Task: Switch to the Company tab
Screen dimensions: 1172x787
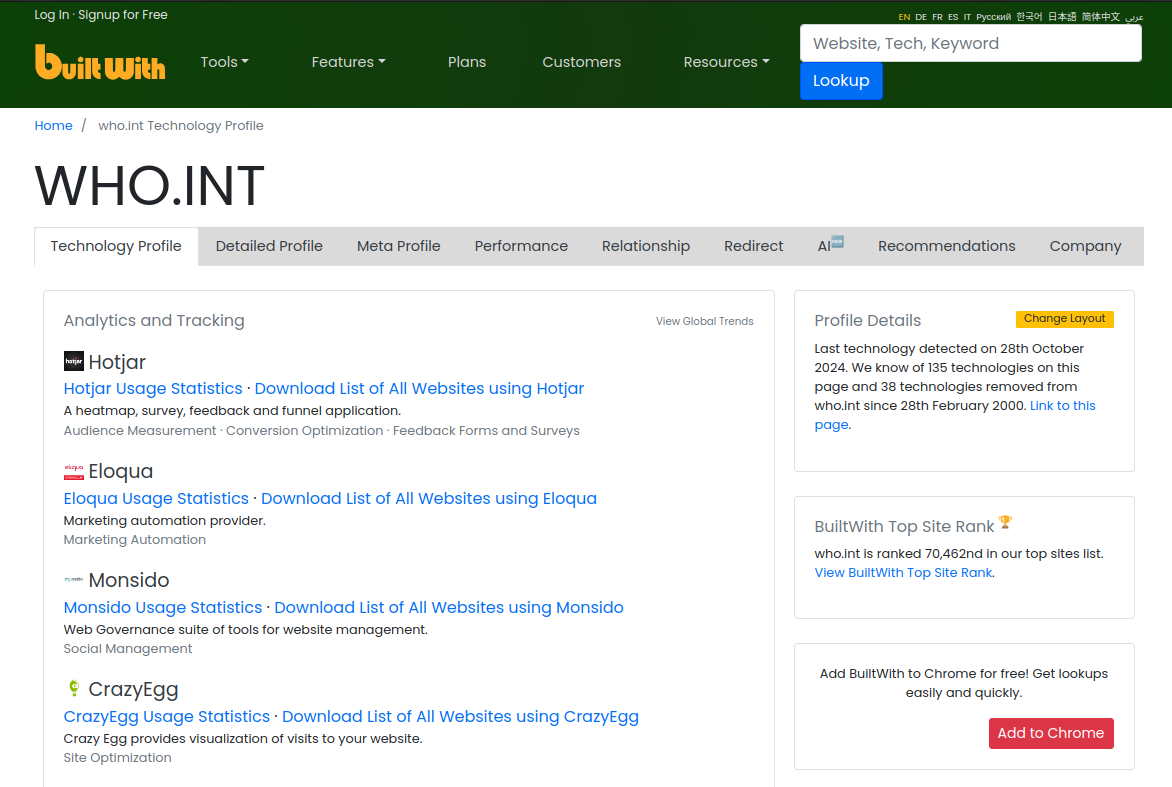Action: (1085, 246)
